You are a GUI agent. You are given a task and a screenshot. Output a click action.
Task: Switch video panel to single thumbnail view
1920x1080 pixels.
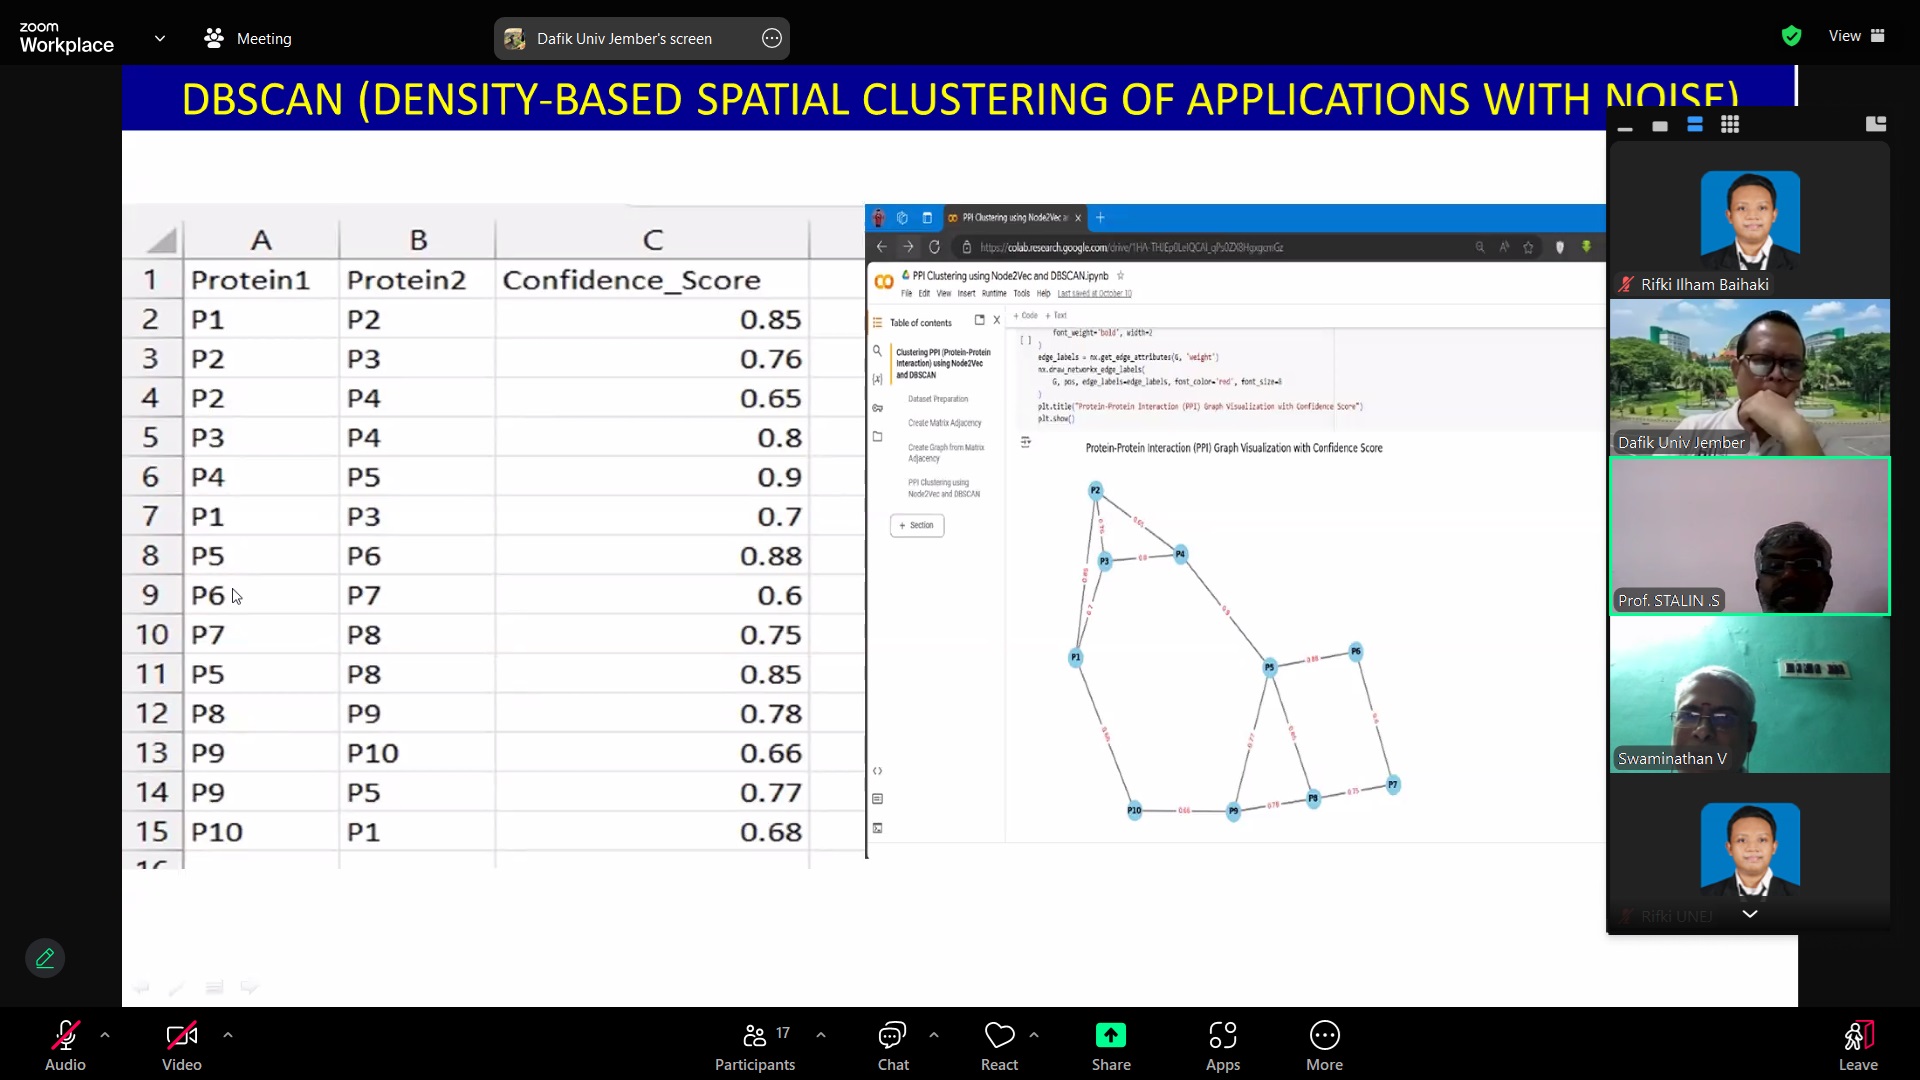(1660, 126)
